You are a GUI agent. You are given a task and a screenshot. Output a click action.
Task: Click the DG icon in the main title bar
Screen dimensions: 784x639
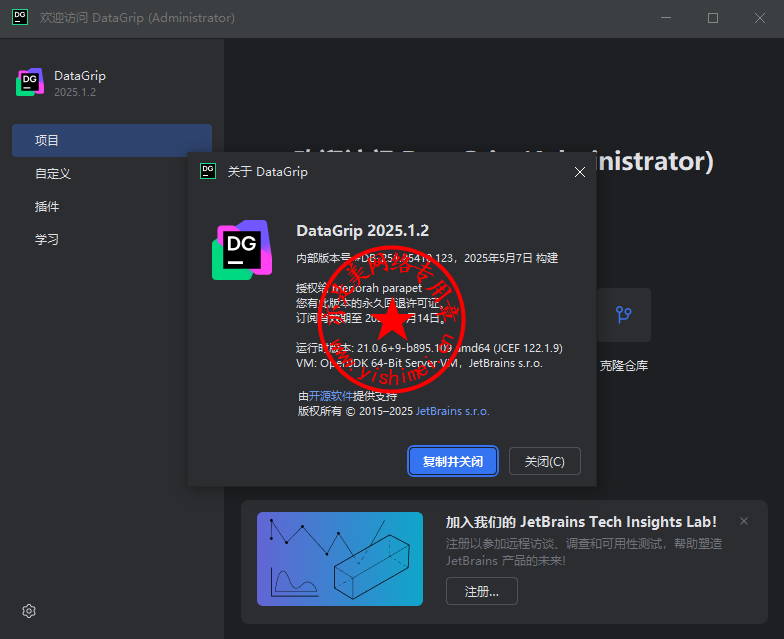coord(20,17)
